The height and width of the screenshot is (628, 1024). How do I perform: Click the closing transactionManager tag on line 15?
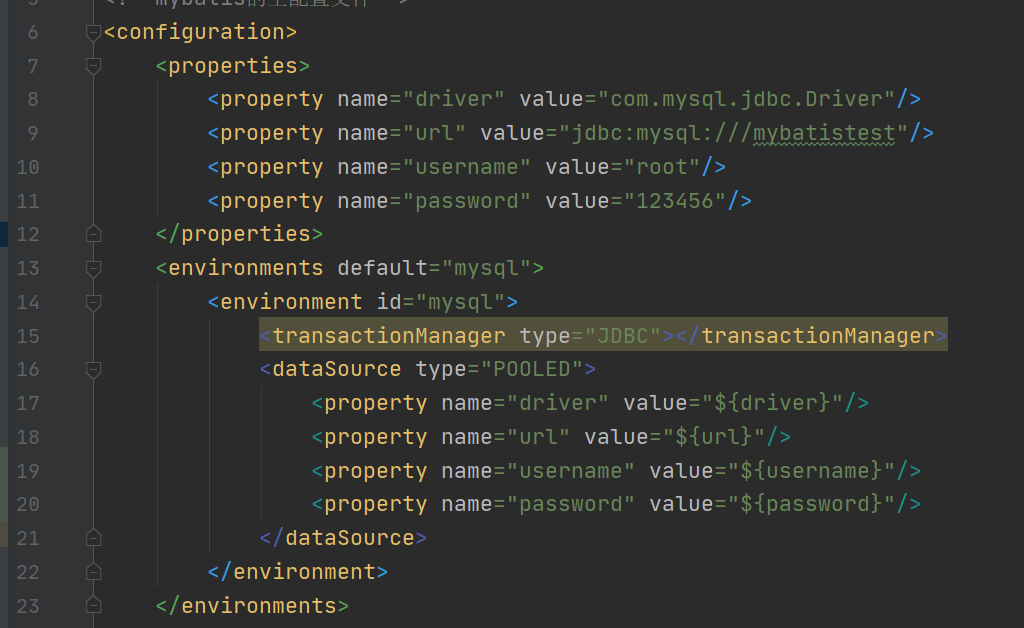click(x=811, y=336)
